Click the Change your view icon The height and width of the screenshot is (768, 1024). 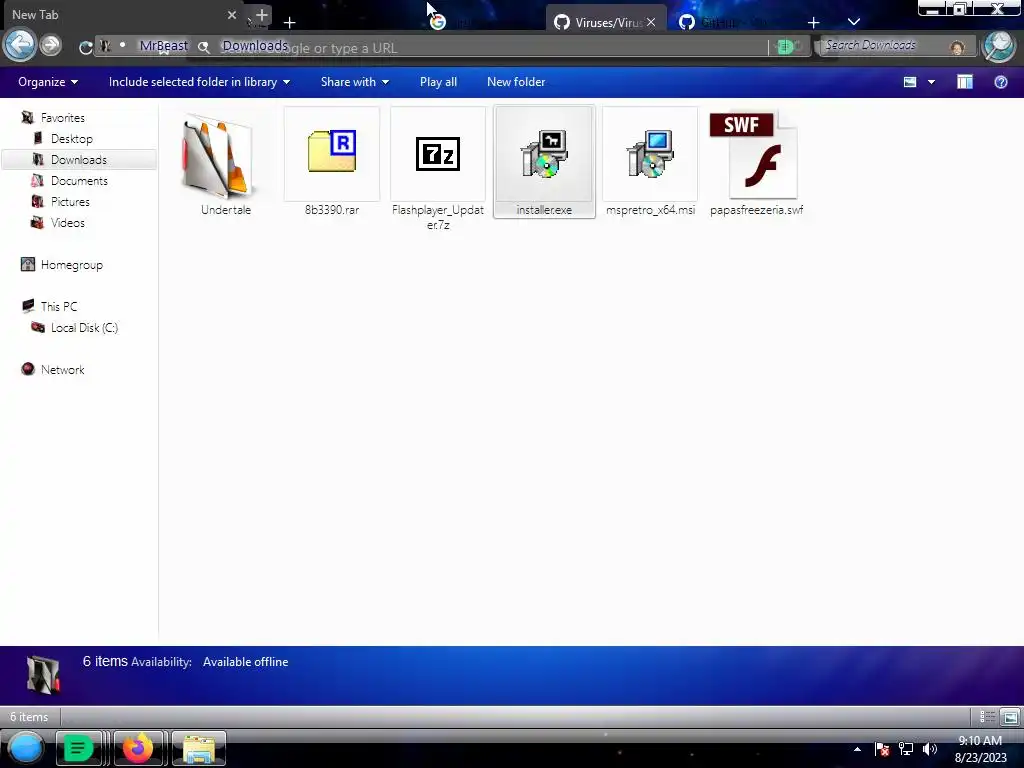click(x=910, y=82)
